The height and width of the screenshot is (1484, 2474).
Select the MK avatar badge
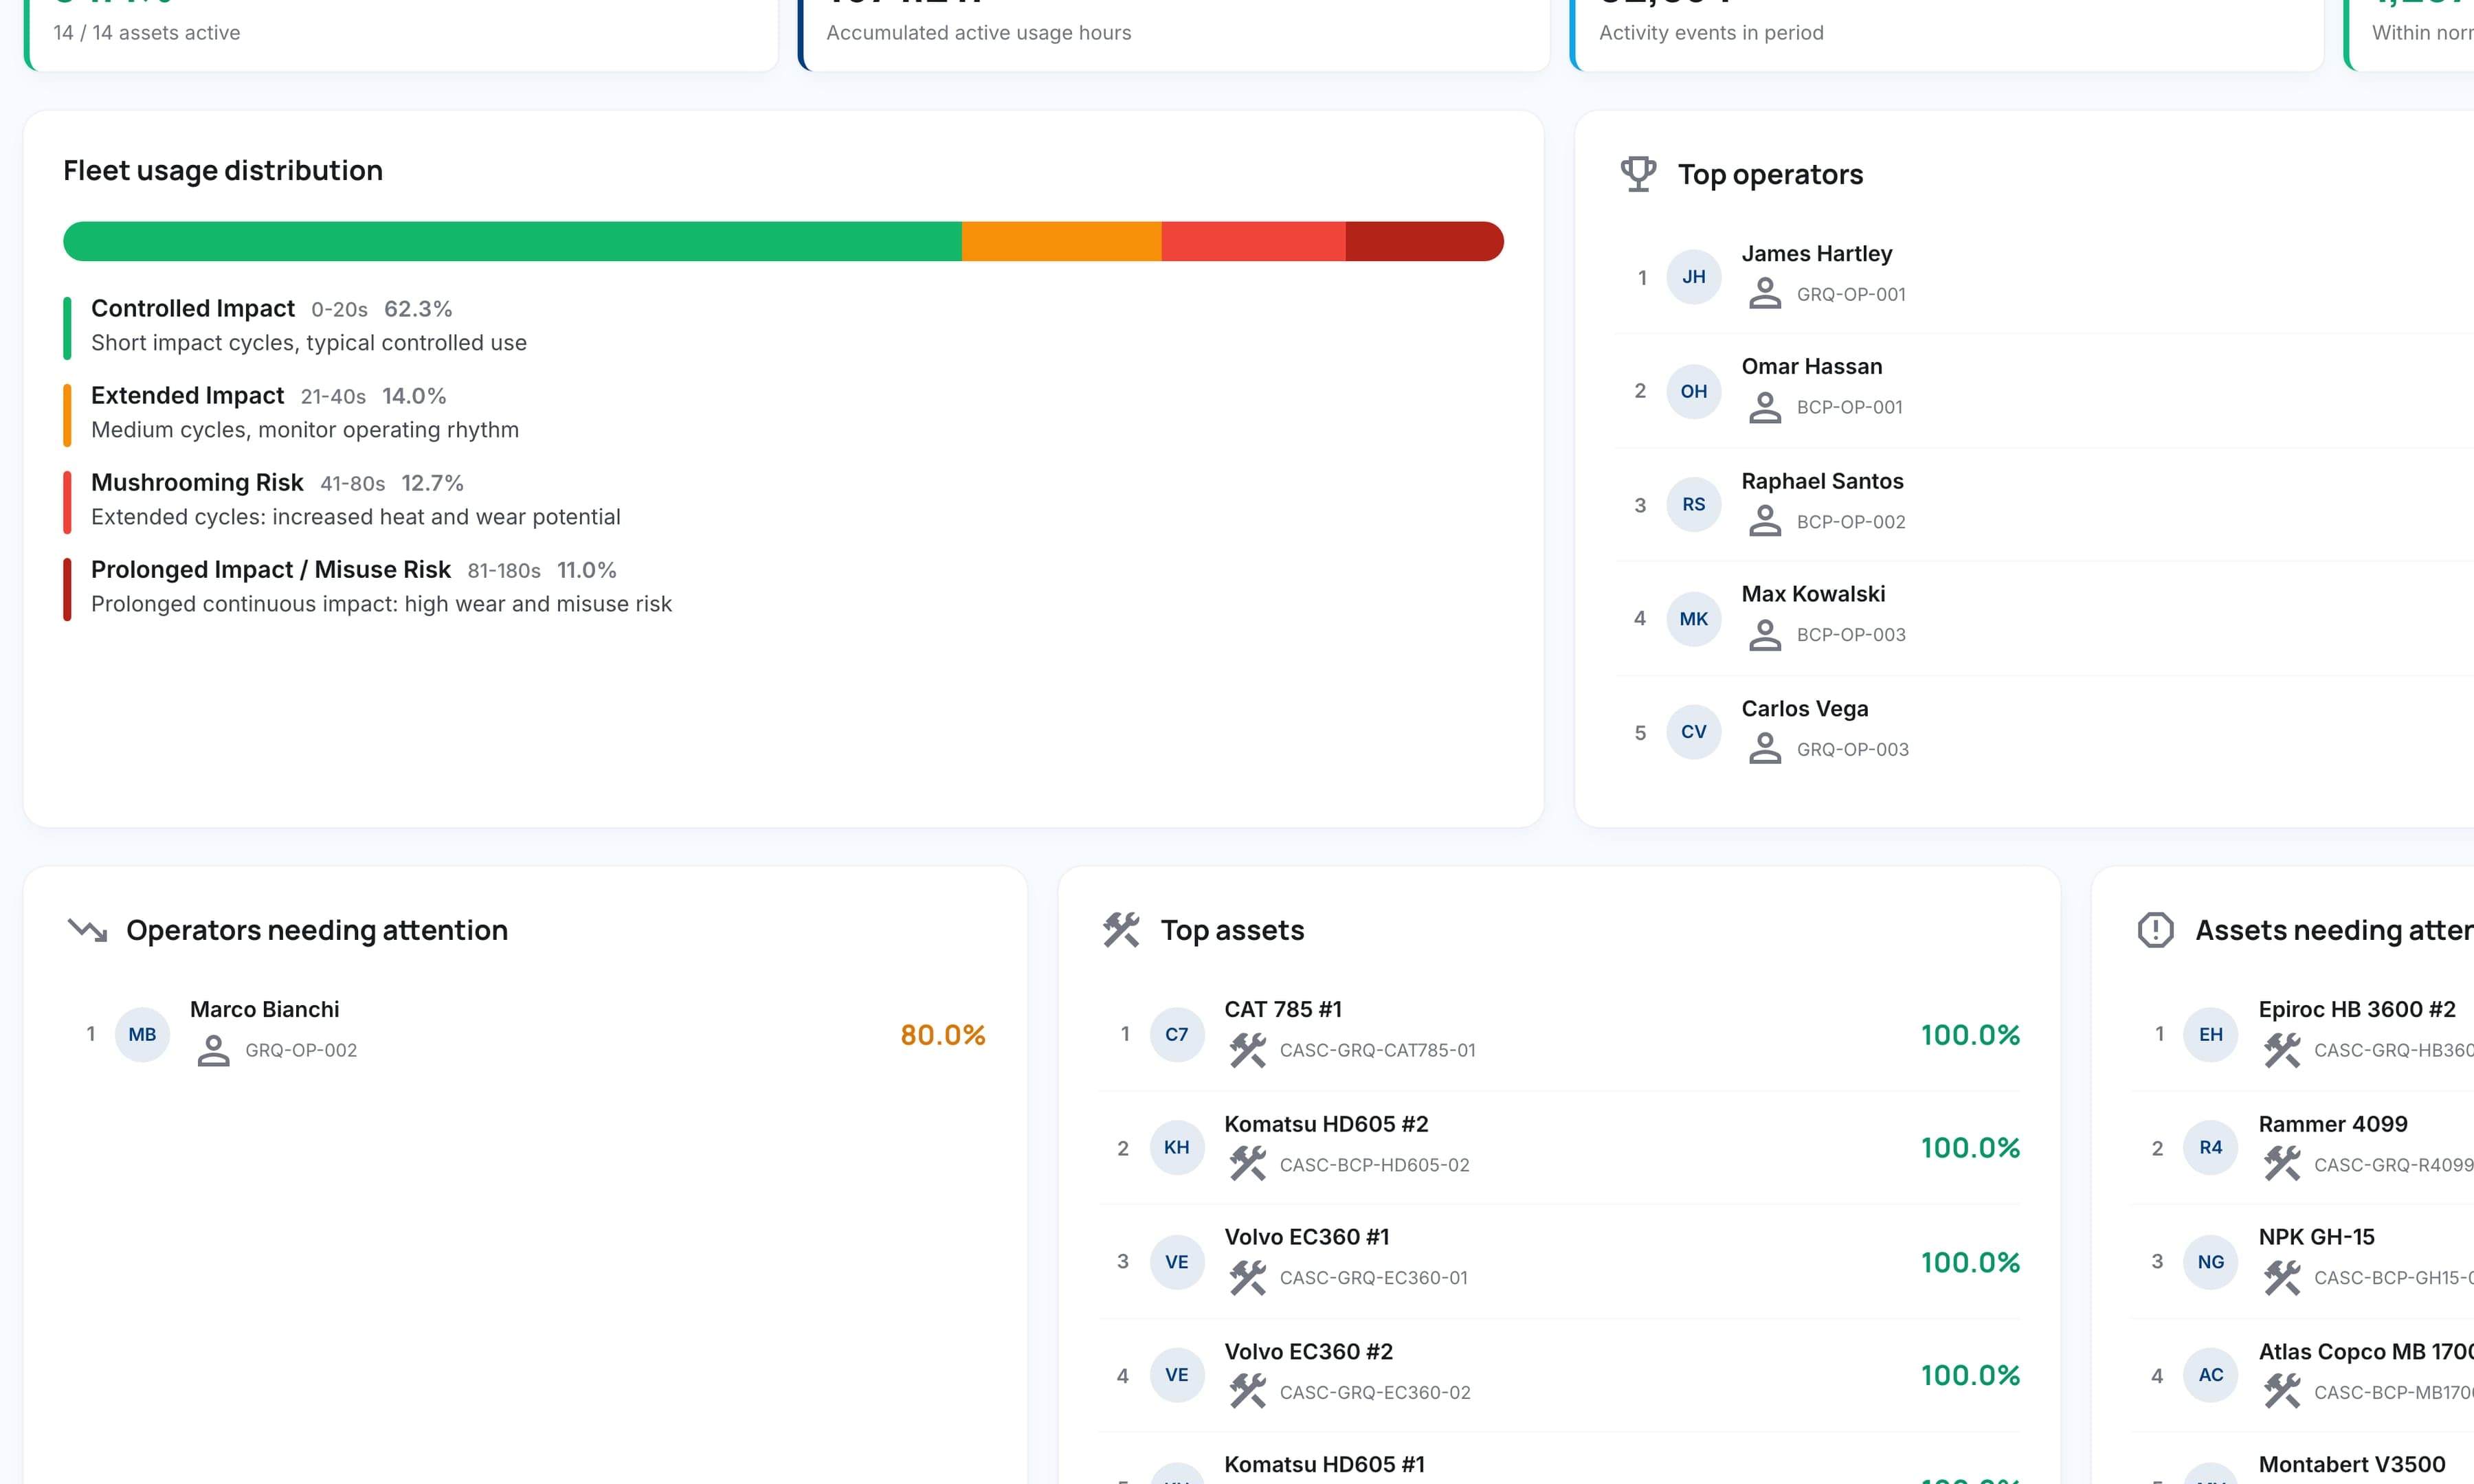coord(1693,619)
